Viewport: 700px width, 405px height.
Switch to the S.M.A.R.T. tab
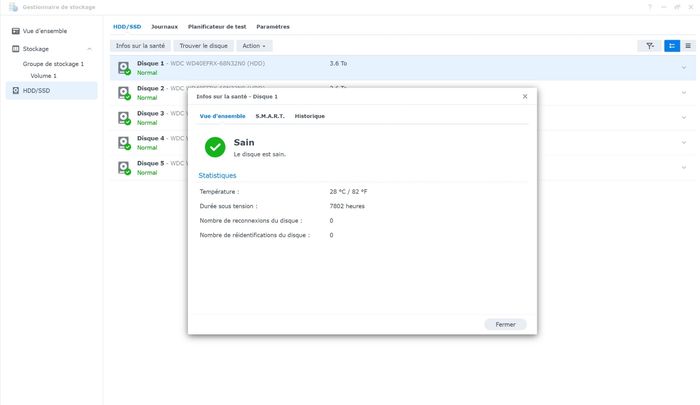(x=270, y=116)
